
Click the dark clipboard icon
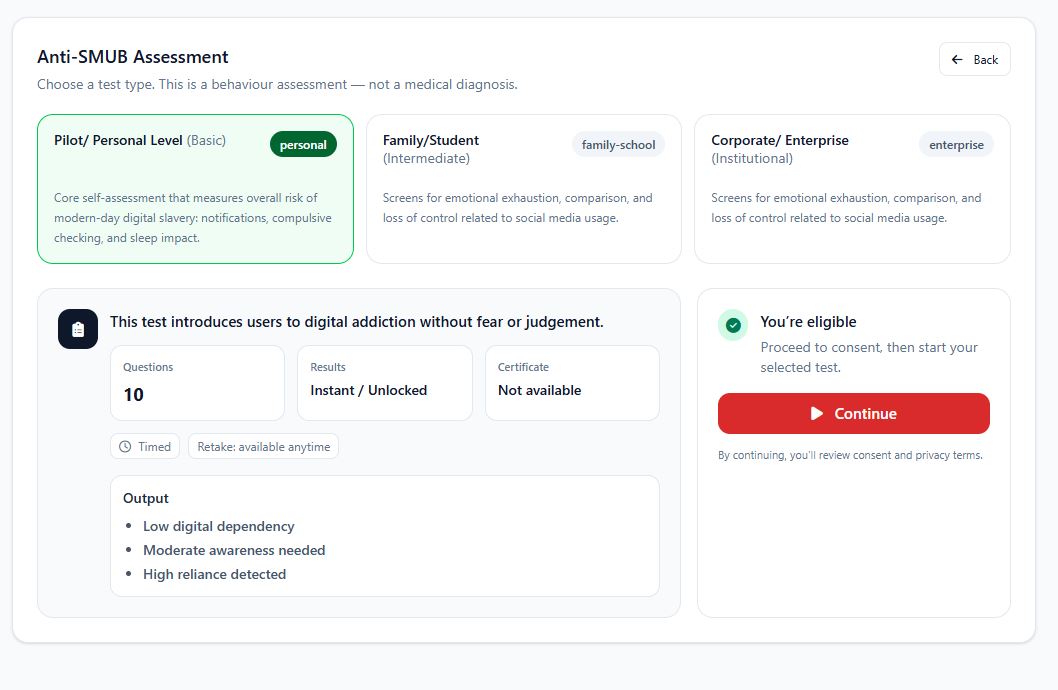[78, 329]
